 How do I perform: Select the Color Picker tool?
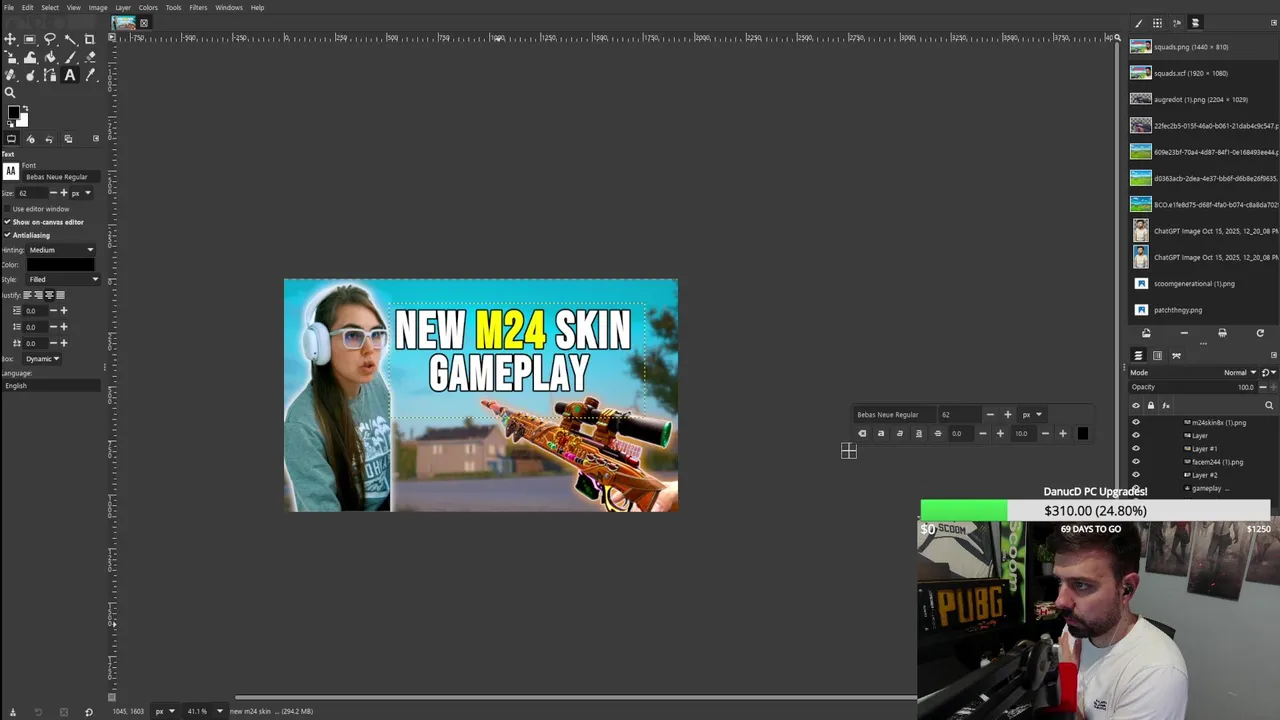(x=89, y=75)
